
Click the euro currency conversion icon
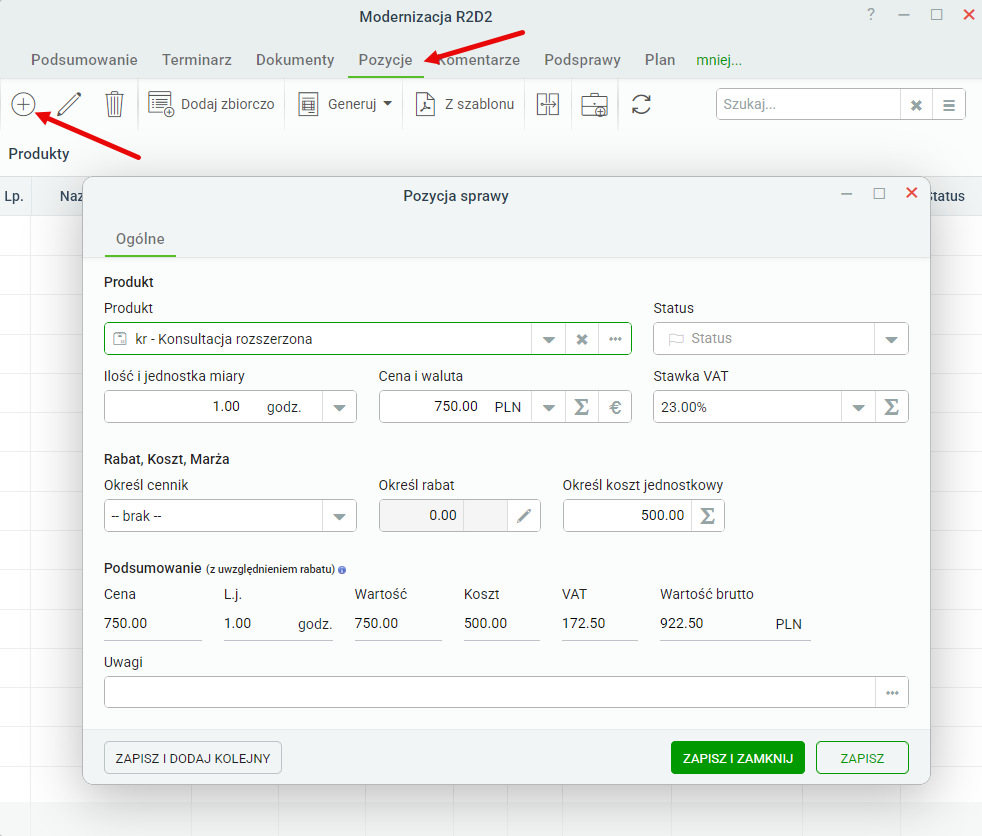pos(615,407)
